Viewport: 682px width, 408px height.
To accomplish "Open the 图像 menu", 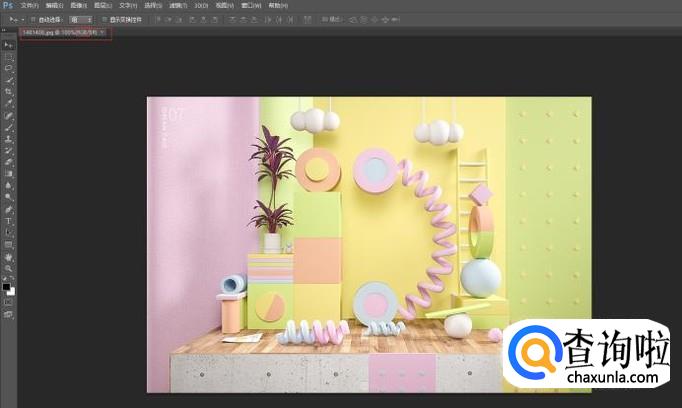I will [77, 5].
